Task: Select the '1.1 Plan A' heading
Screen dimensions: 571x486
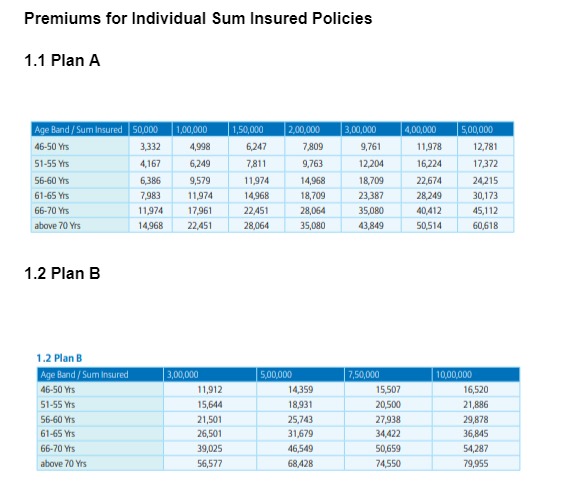Action: tap(62, 60)
